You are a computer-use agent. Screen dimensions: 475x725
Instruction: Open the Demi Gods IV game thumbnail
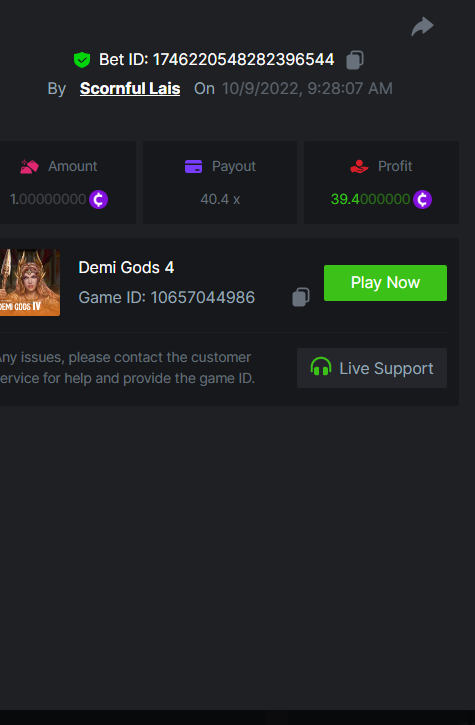click(30, 283)
